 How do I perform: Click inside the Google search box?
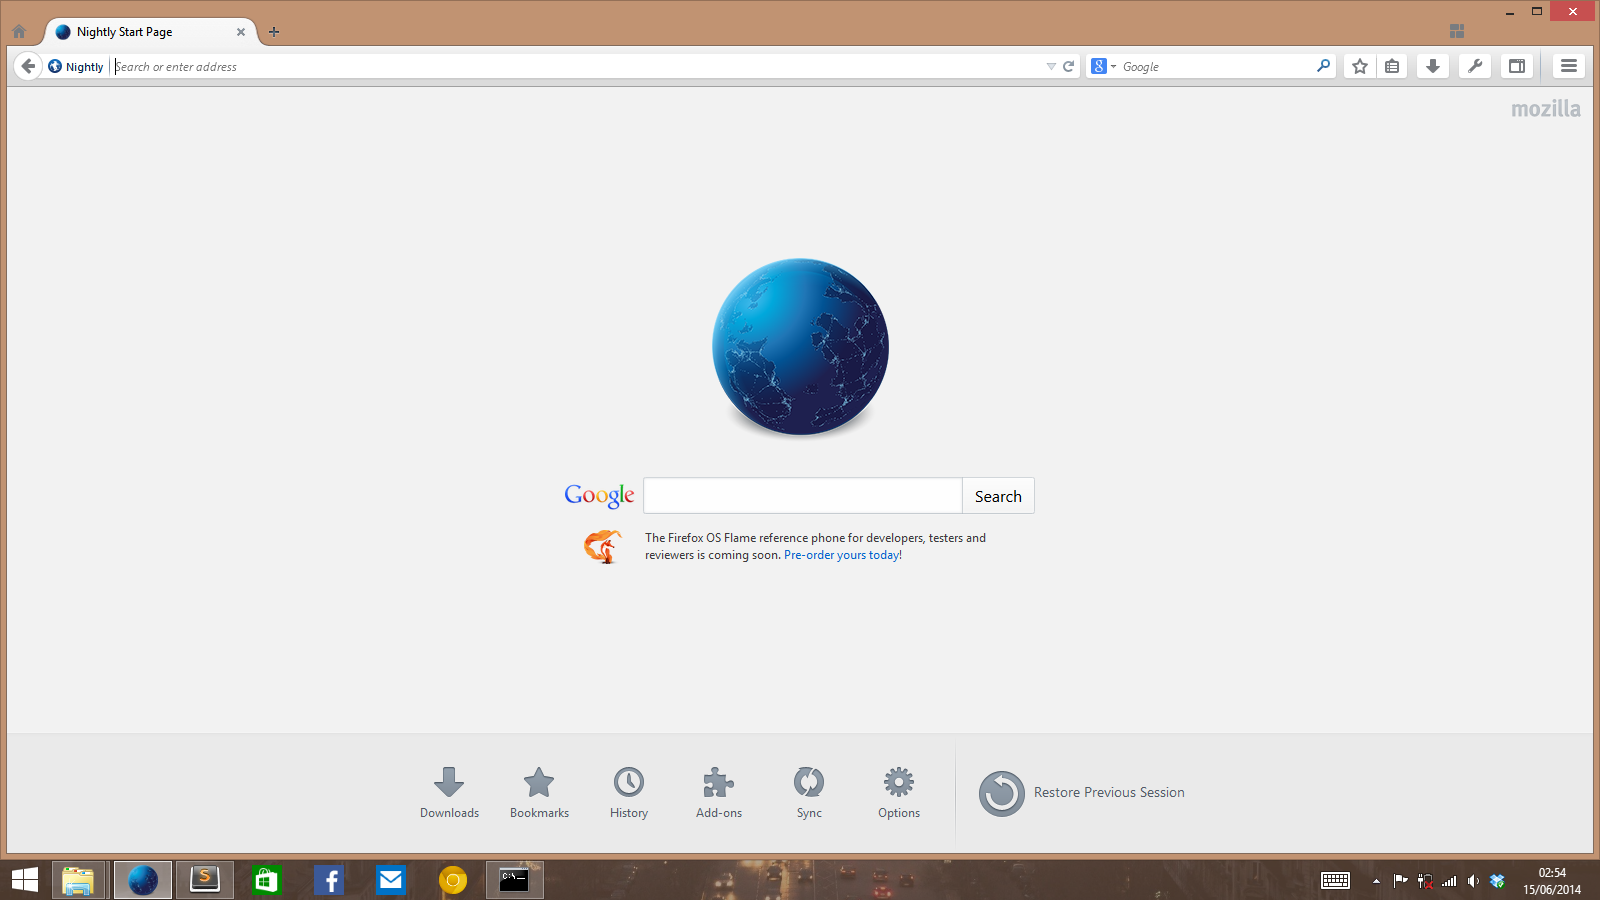(x=801, y=495)
